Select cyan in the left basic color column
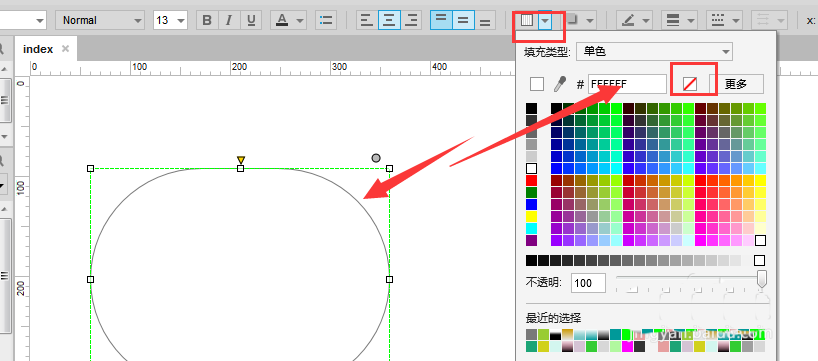The height and width of the screenshot is (361, 818). (x=532, y=228)
